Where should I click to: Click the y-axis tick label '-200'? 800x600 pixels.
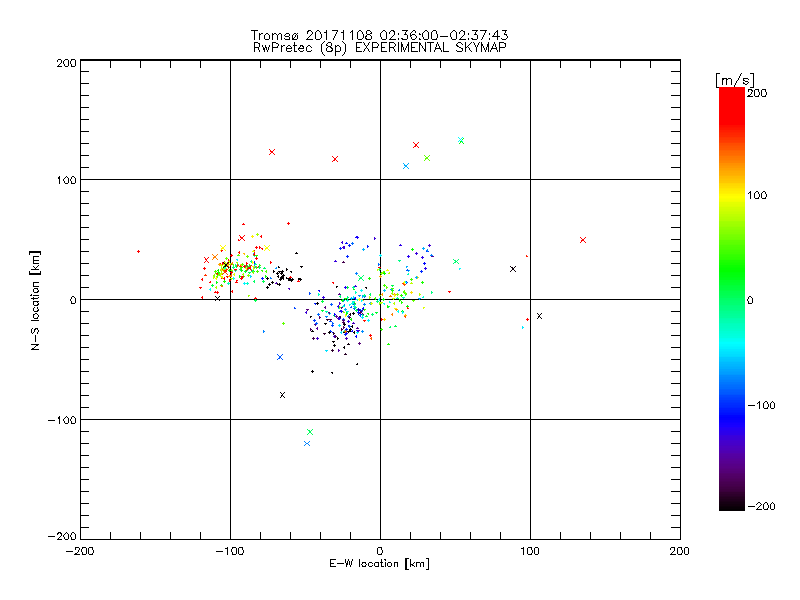(63, 536)
